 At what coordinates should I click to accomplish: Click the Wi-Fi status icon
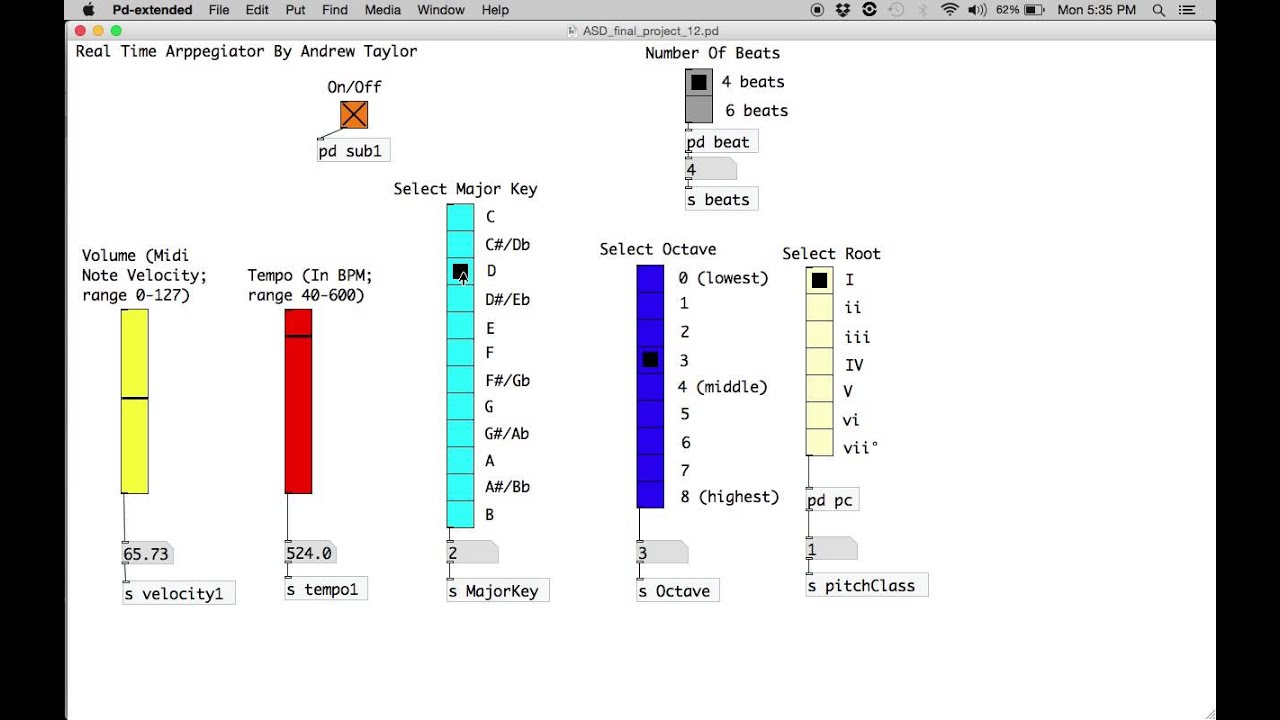[x=949, y=10]
